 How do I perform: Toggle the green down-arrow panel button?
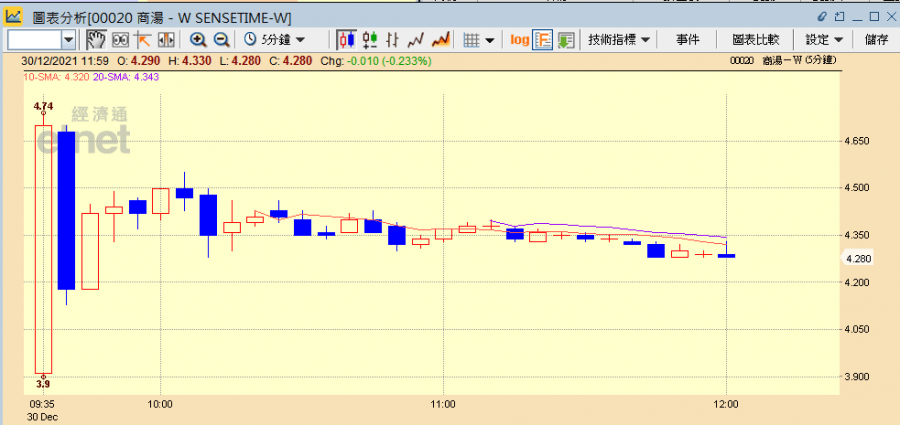[566, 40]
